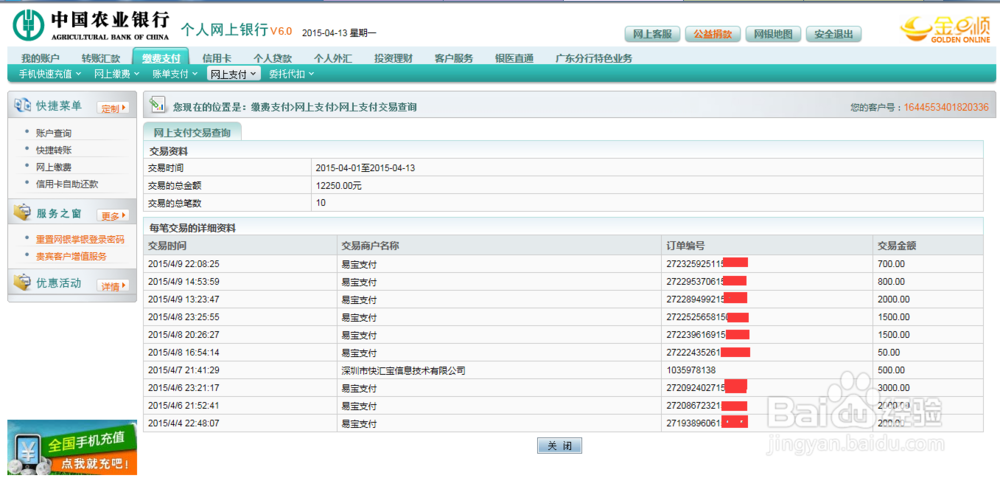Click the 12250.00元 total amount value
This screenshot has width=1000, height=478.
click(x=338, y=185)
